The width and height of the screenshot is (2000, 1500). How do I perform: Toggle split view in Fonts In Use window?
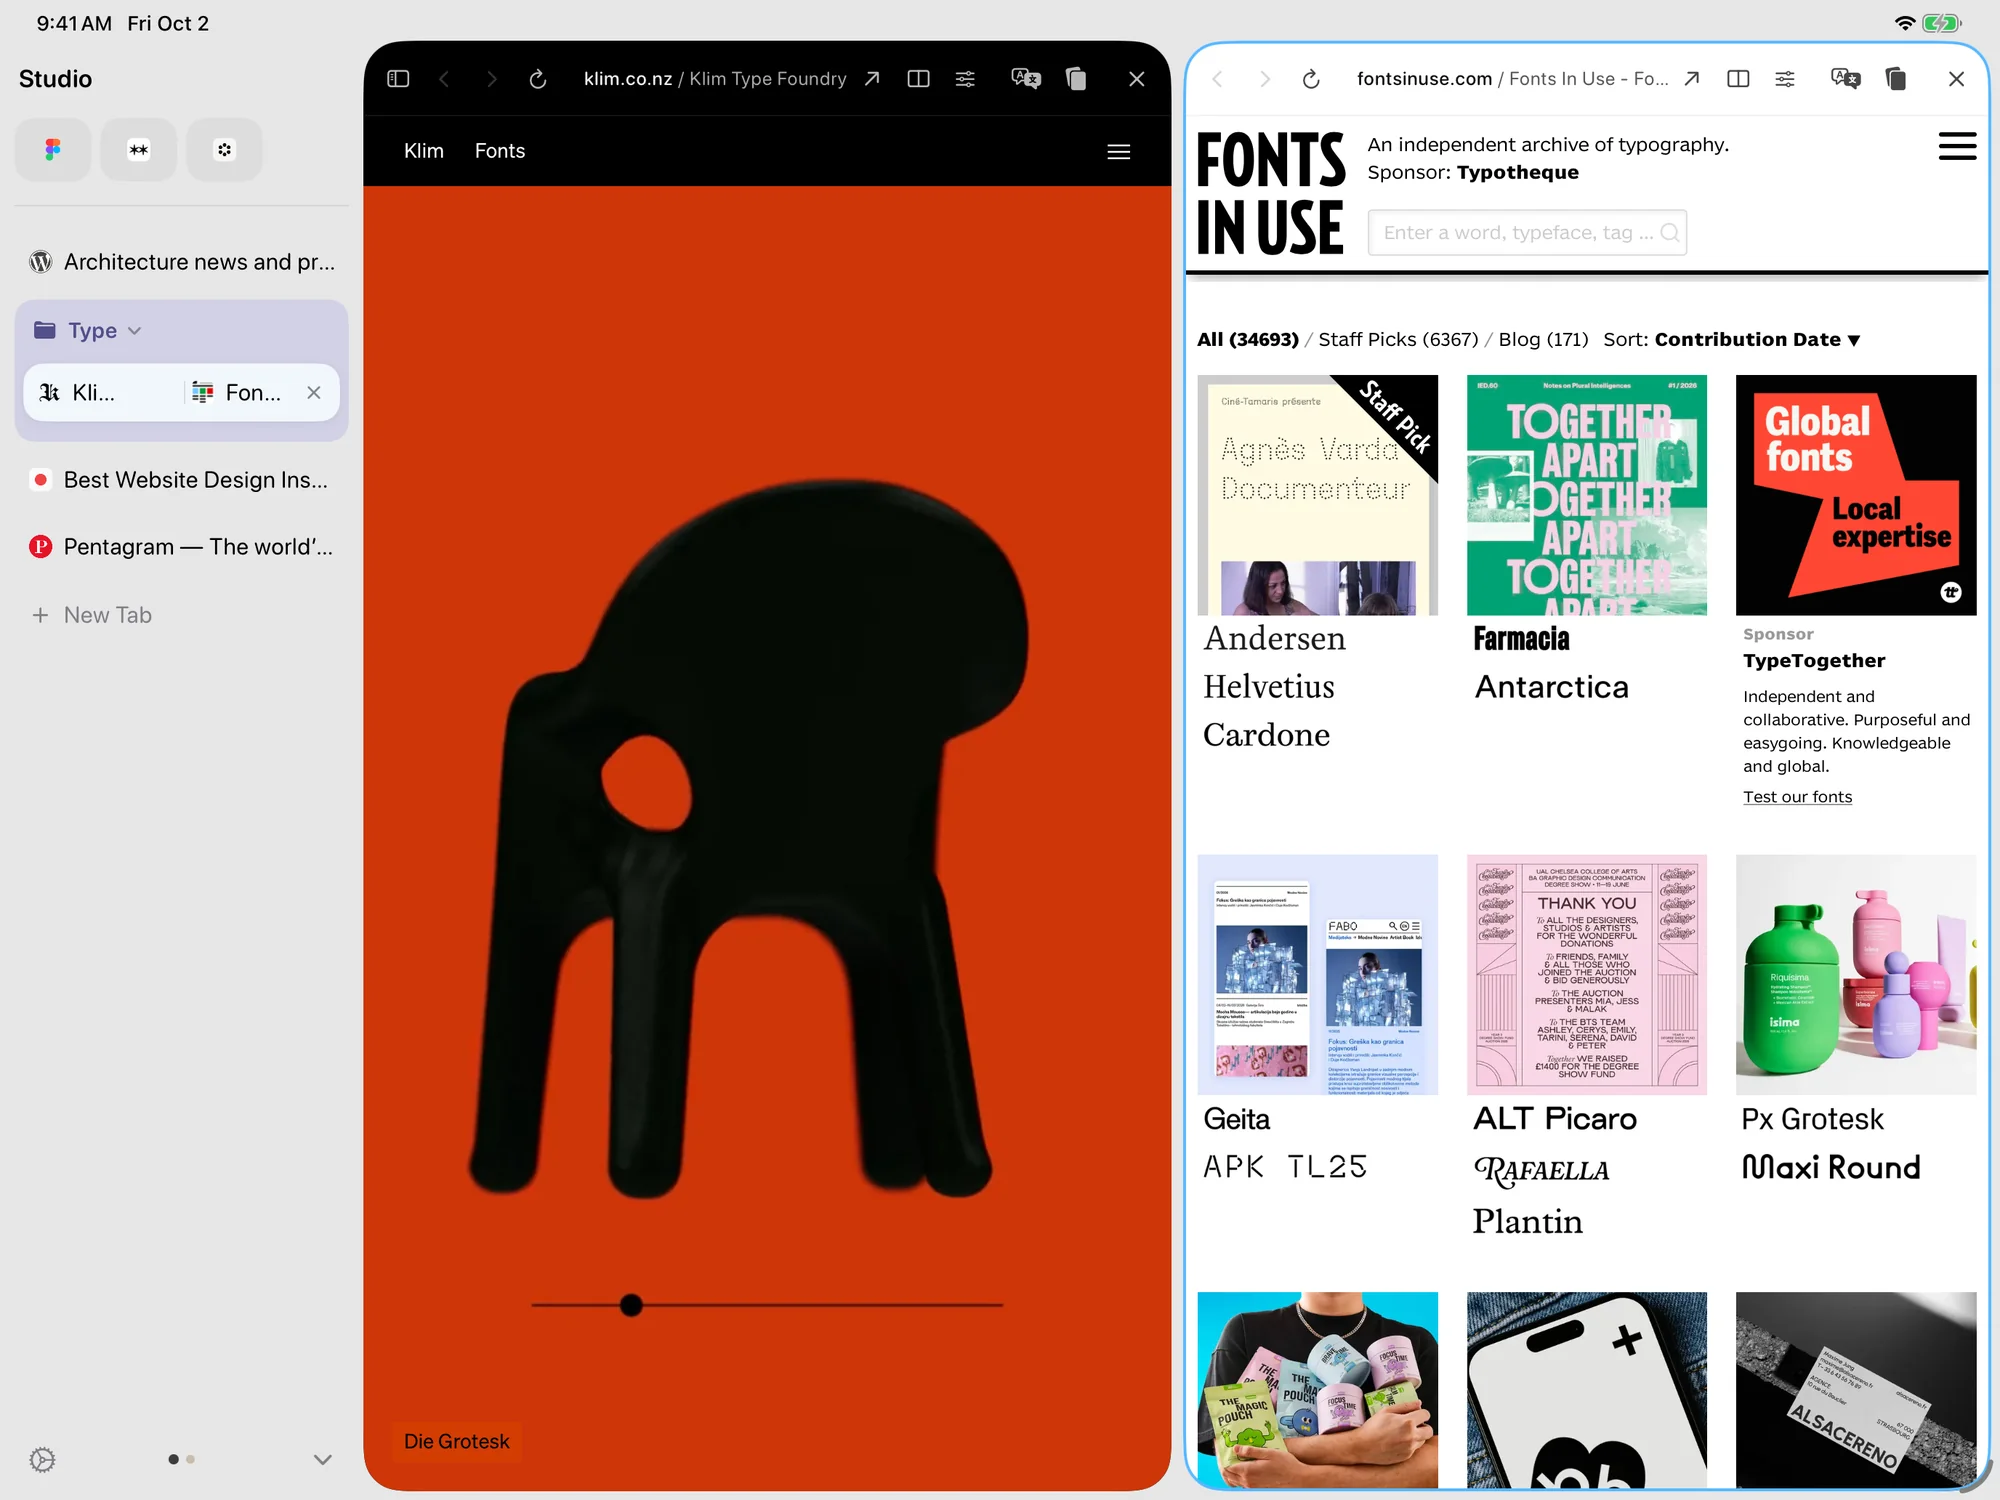tap(1738, 79)
